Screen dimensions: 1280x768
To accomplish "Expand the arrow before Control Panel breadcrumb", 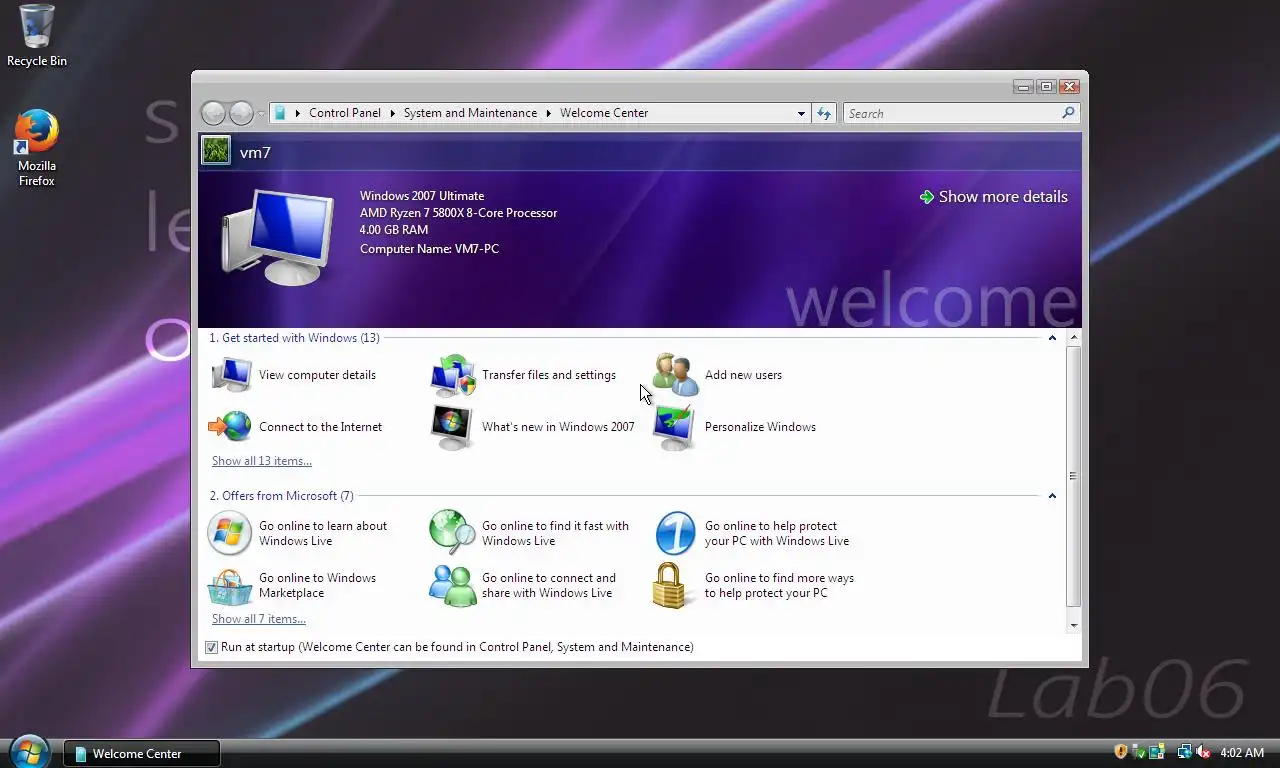I will pyautogui.click(x=297, y=113).
